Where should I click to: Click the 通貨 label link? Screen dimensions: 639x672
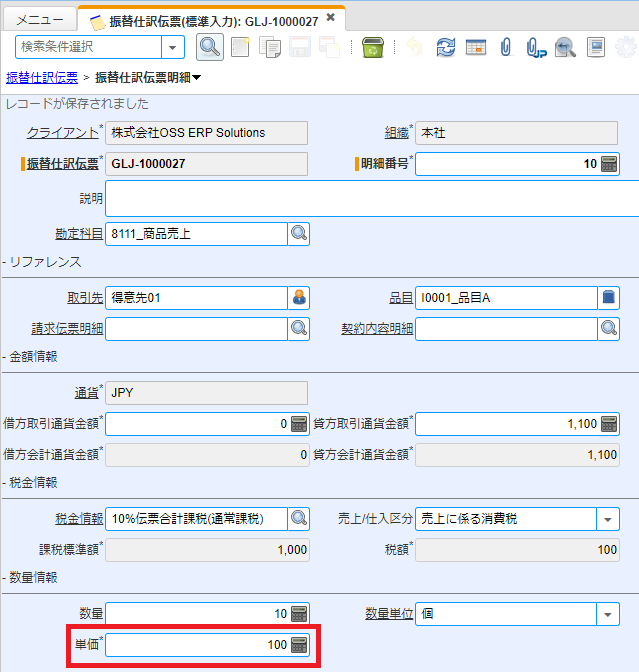point(87,393)
